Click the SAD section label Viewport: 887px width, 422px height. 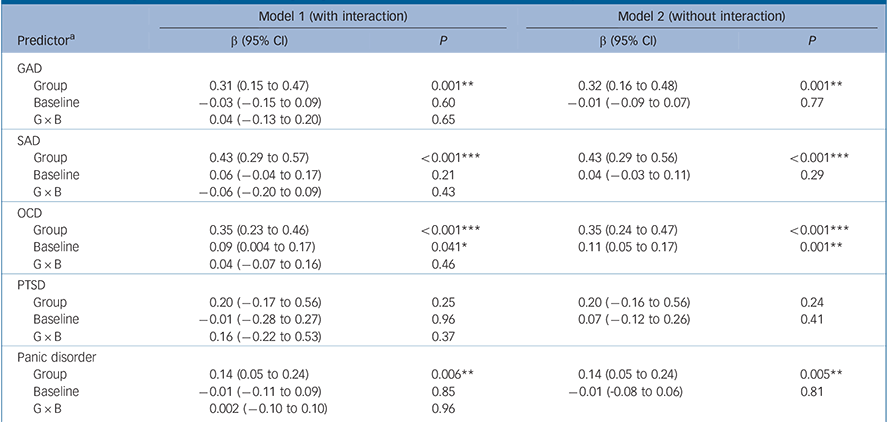pos(31,144)
